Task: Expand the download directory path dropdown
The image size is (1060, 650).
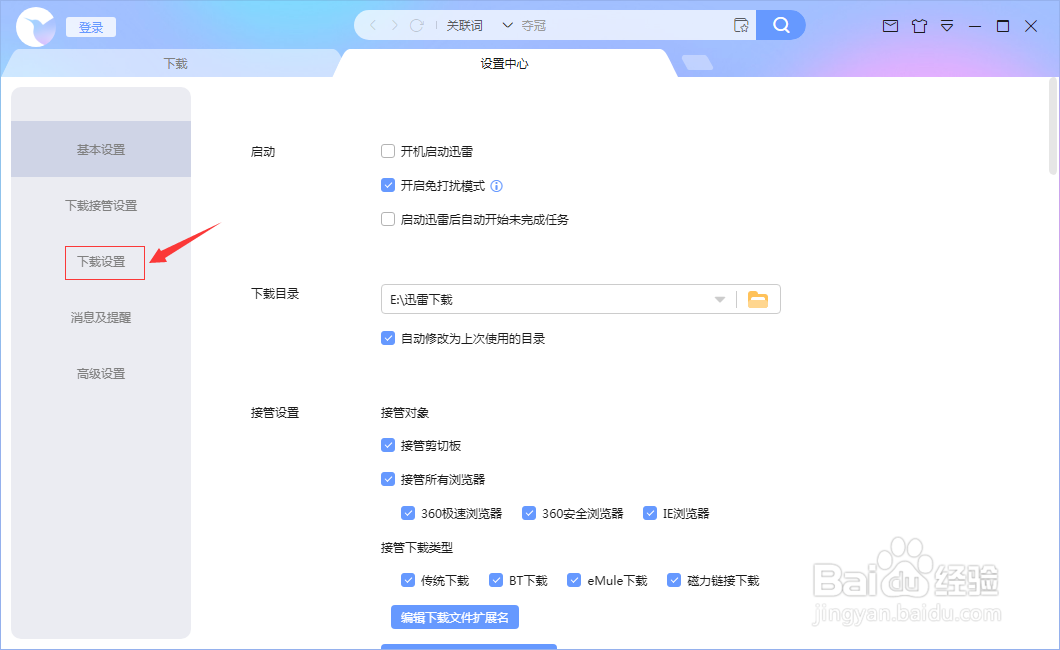Action: pyautogui.click(x=719, y=298)
